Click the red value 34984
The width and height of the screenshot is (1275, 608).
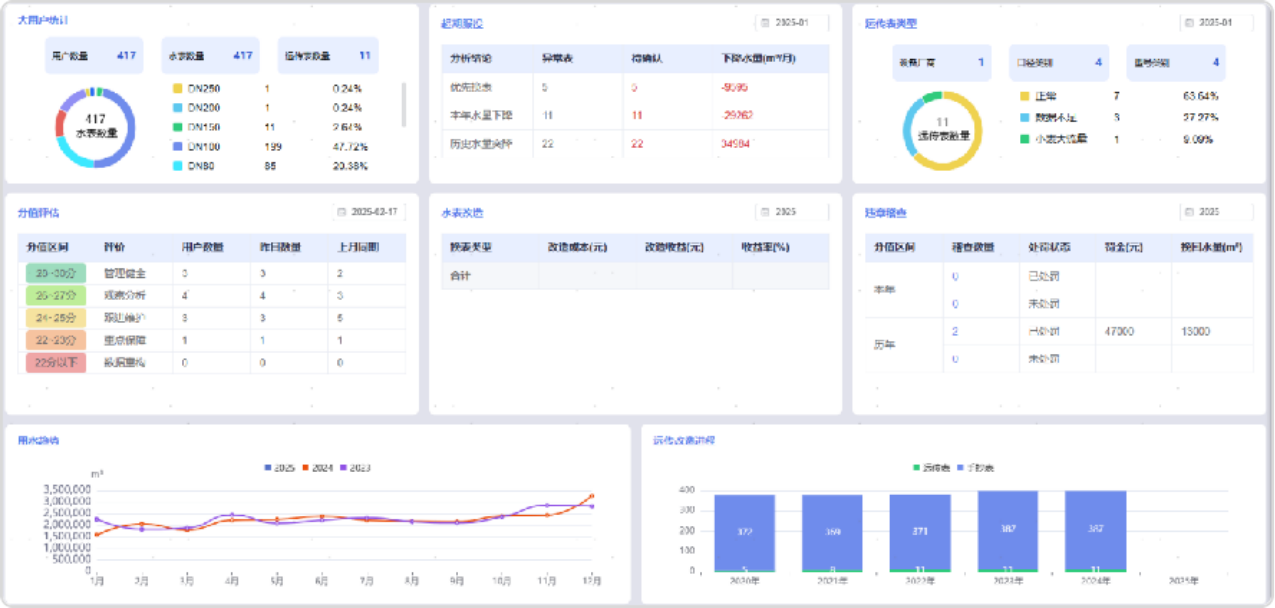coord(735,144)
